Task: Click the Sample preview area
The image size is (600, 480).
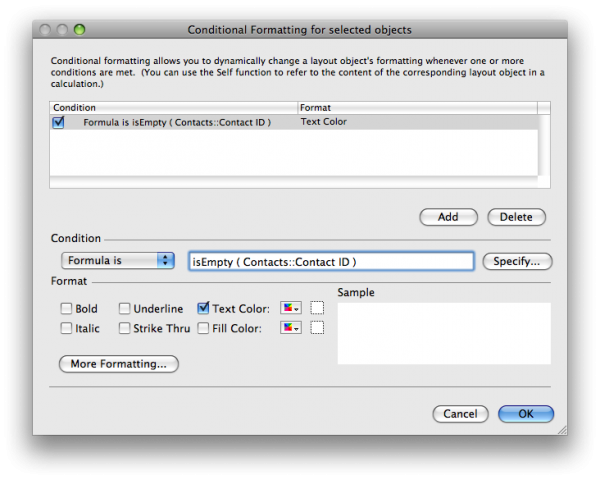Action: coord(444,333)
